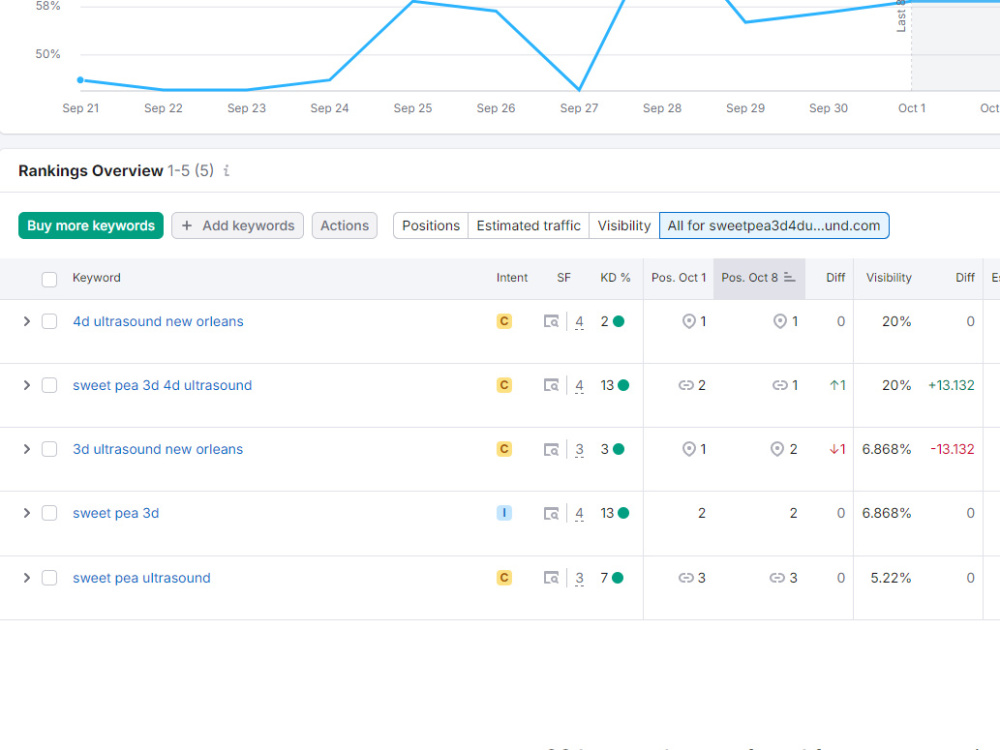Screen dimensions: 1000x750
Task: Open keyword link sweet pea ultrasound
Action: 142,578
